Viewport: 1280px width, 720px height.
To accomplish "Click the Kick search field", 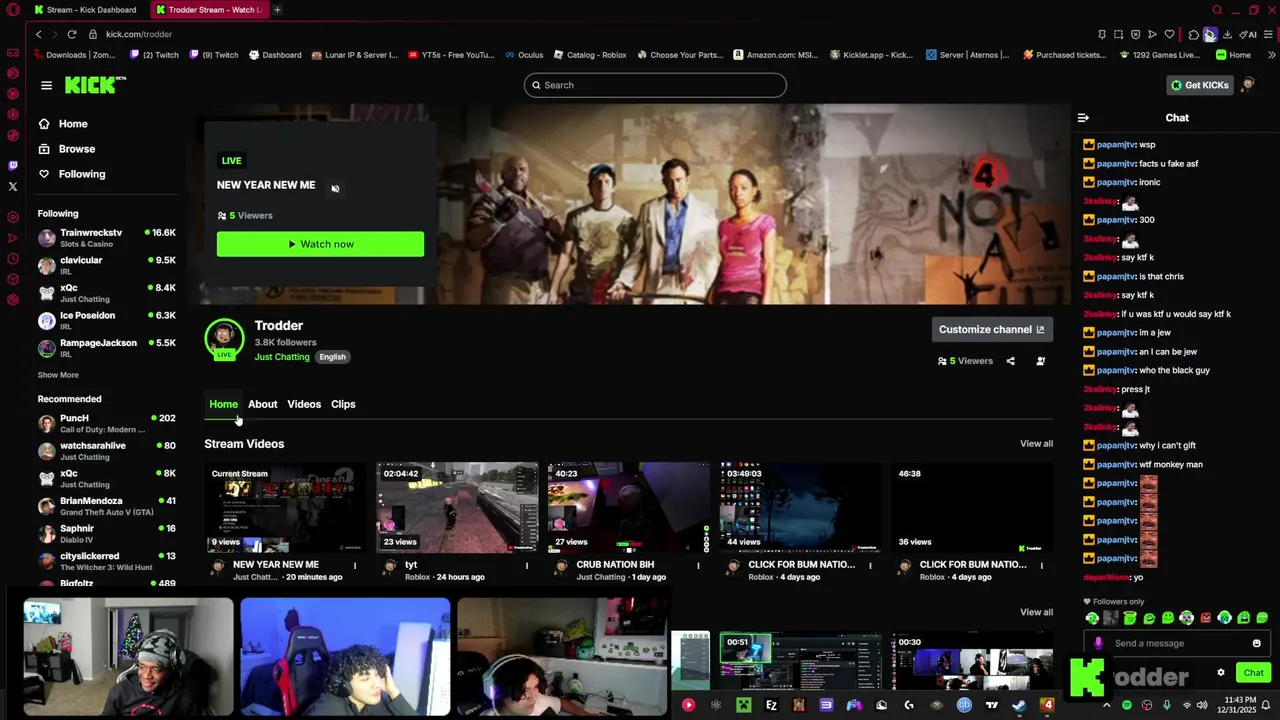I will coord(655,85).
